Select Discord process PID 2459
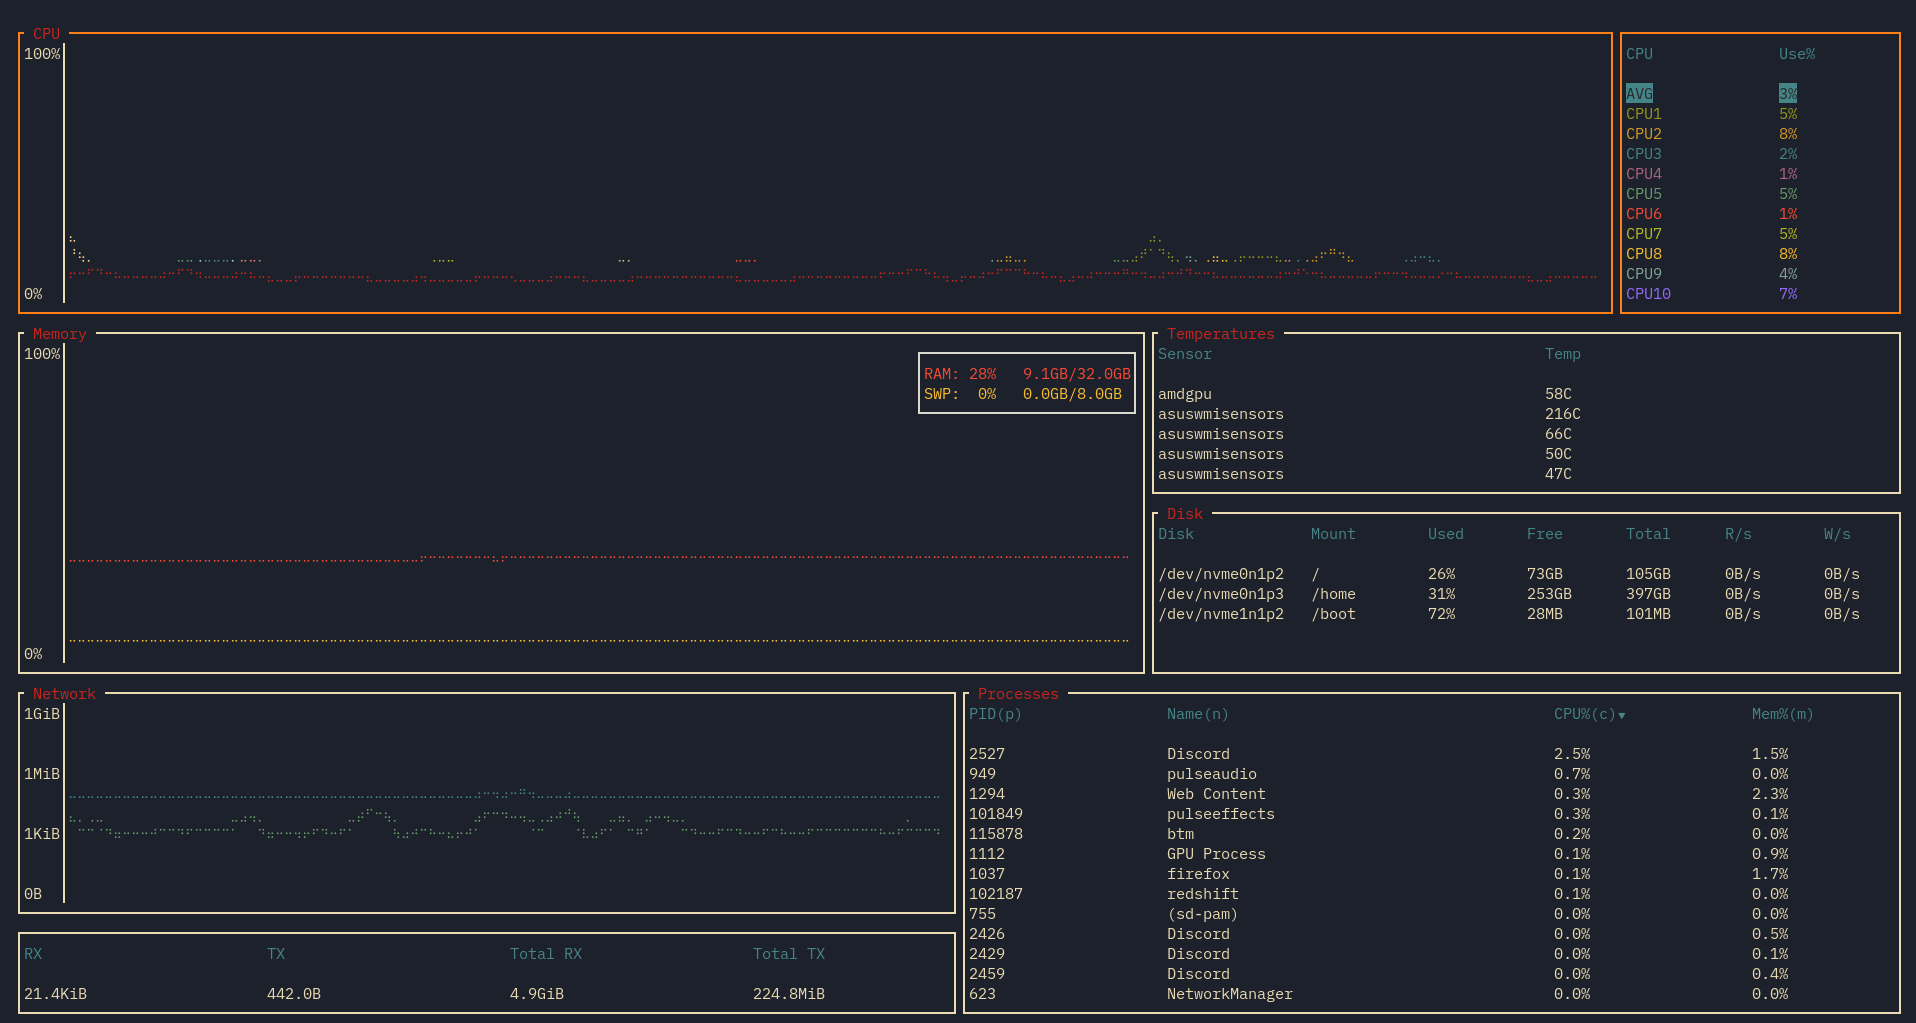1916x1023 pixels. [x=1431, y=974]
